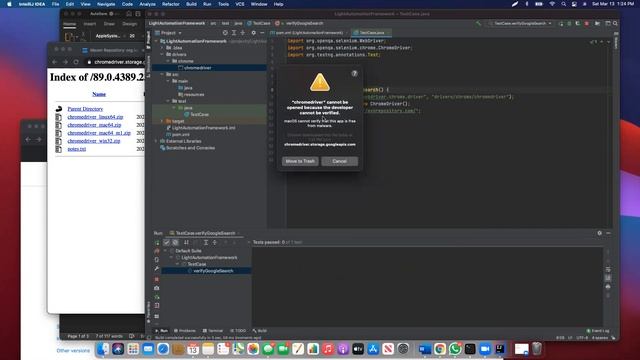
Task: Open help question mark in warning dialog
Action: pyautogui.click(x=354, y=73)
